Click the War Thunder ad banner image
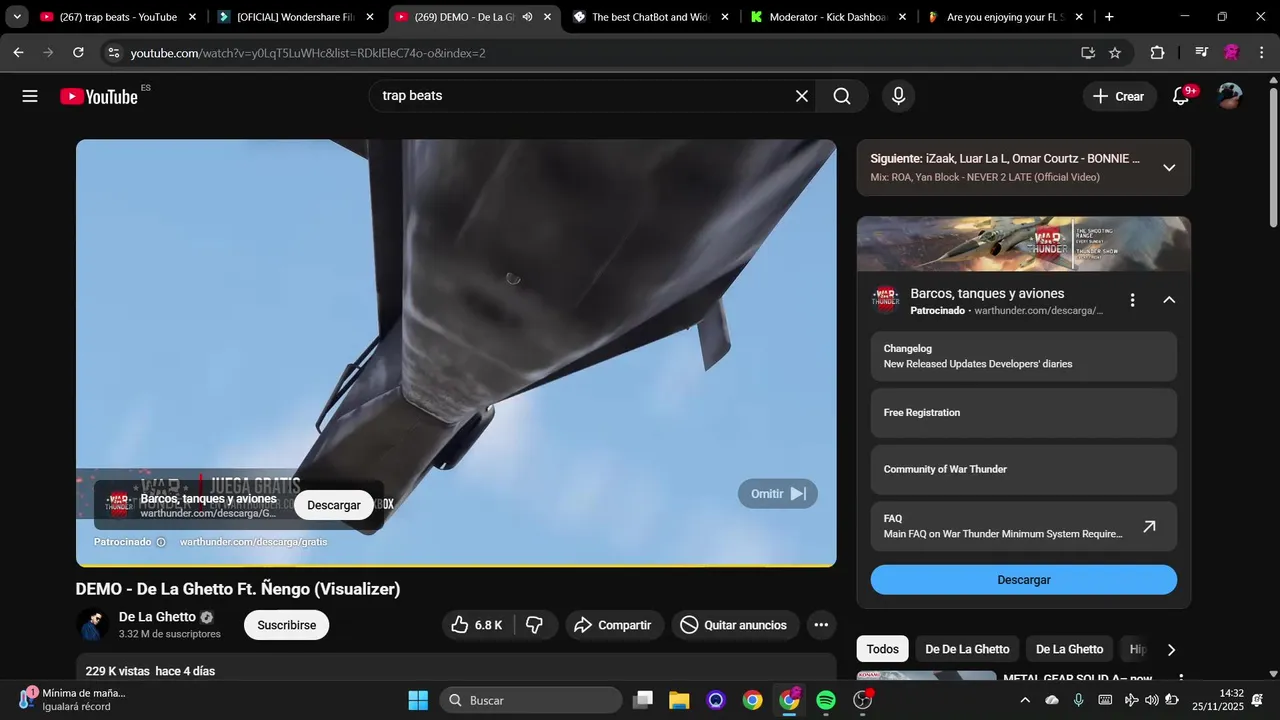This screenshot has width=1280, height=720. 1023,244
